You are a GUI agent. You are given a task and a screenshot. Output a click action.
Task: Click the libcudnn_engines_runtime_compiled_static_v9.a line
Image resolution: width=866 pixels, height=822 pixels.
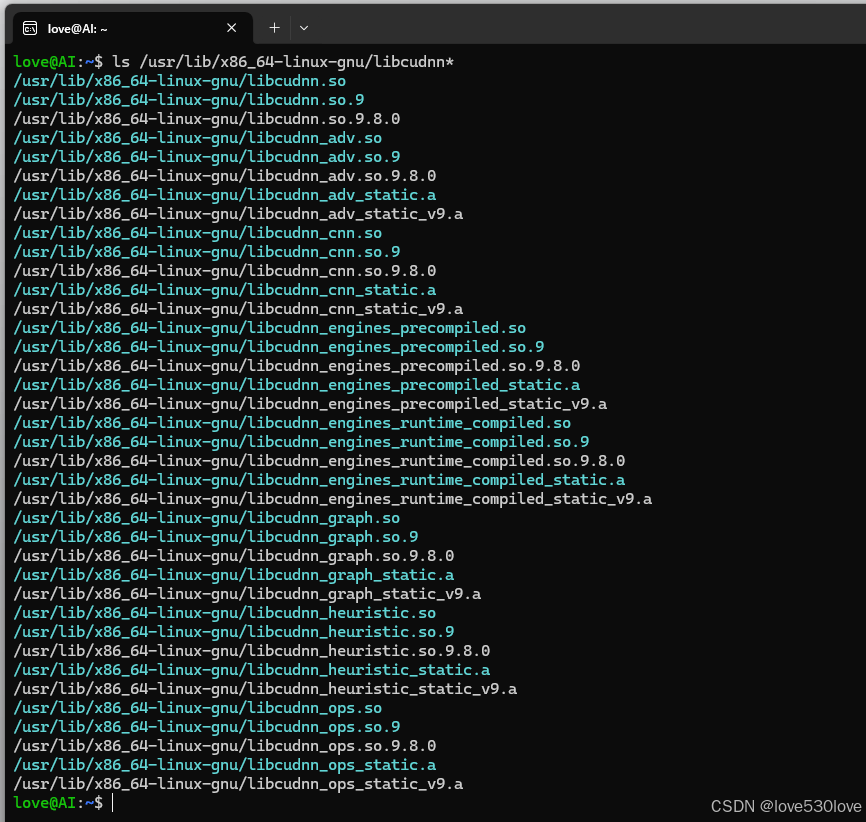click(332, 499)
